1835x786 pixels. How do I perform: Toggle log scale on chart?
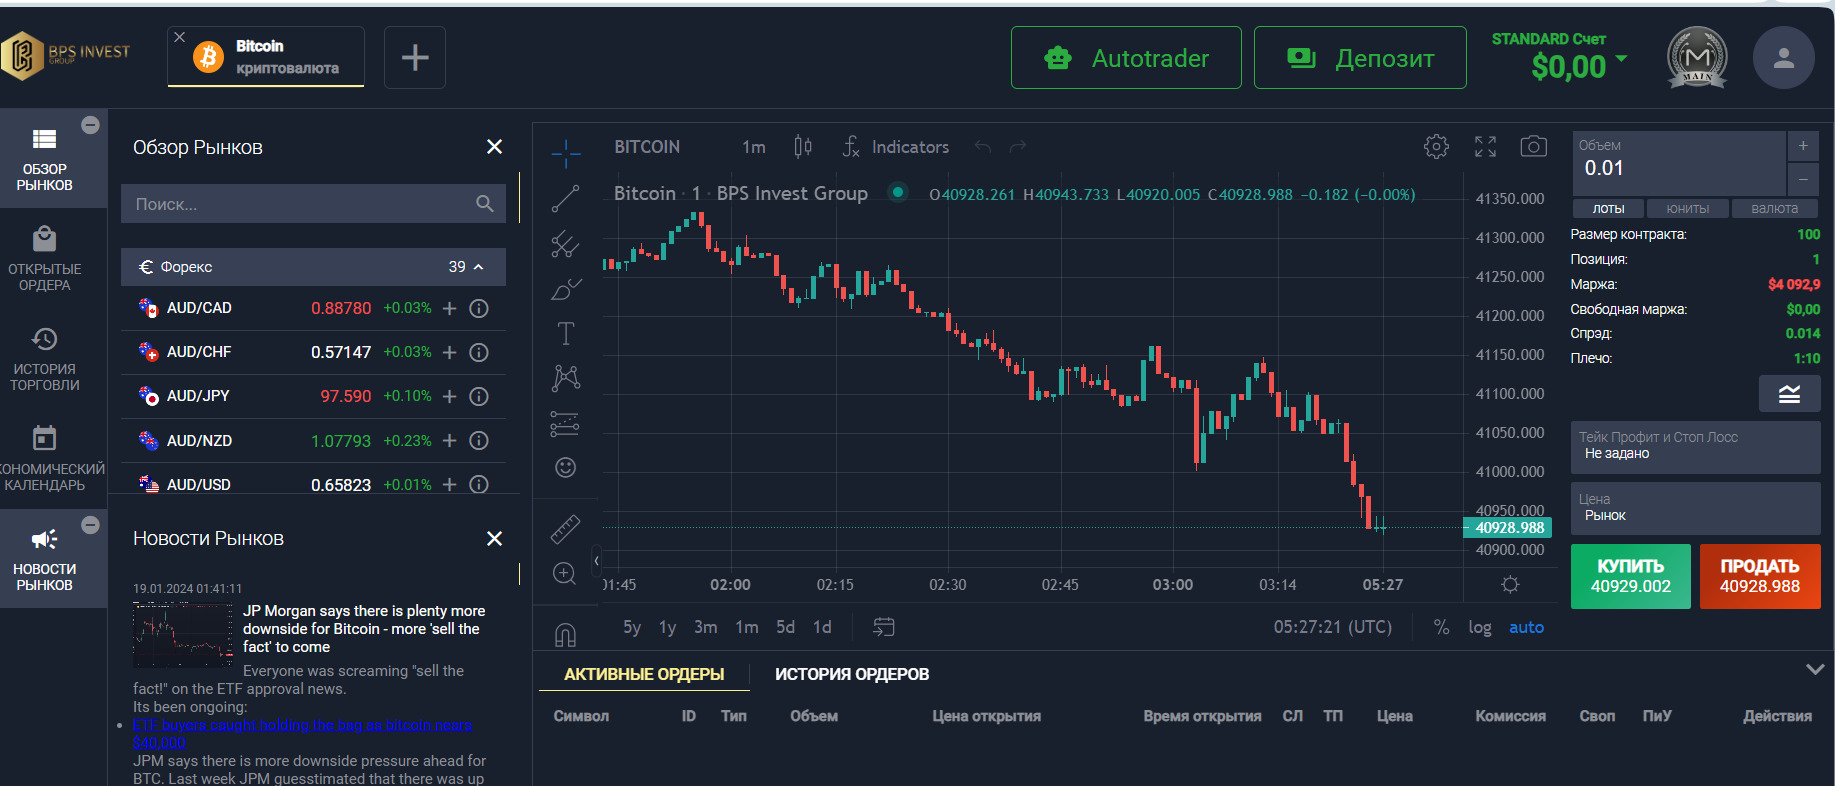(1480, 627)
